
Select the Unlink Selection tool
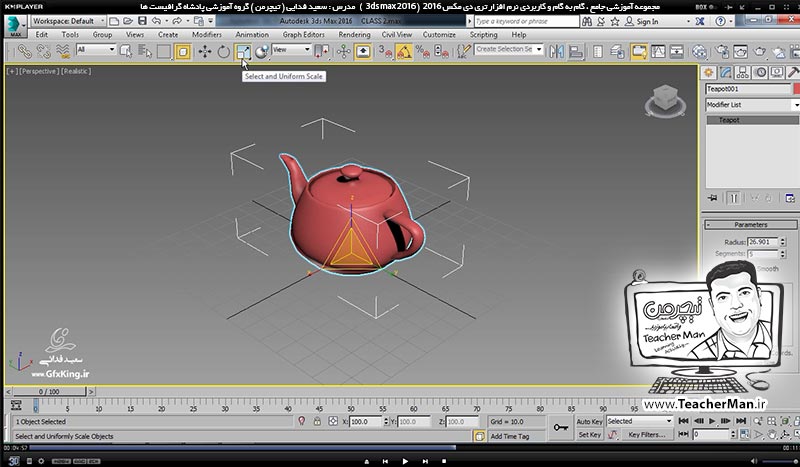(x=43, y=51)
